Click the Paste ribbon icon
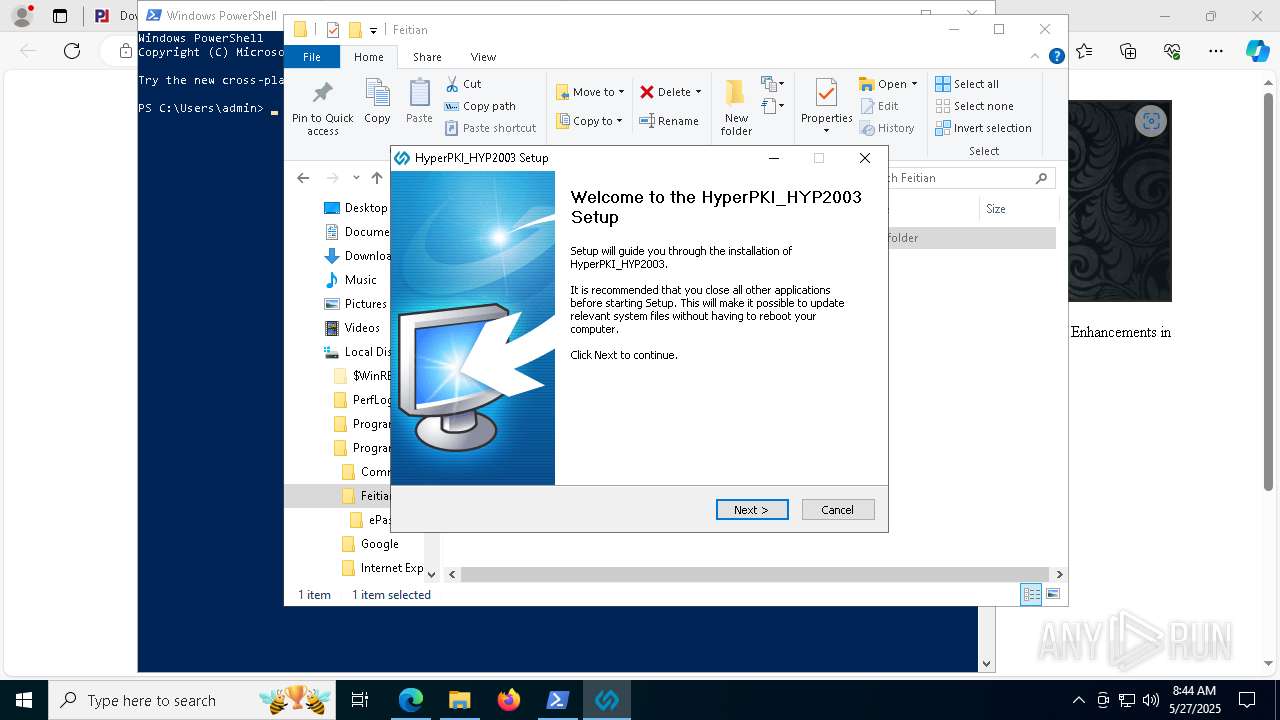 click(x=419, y=102)
